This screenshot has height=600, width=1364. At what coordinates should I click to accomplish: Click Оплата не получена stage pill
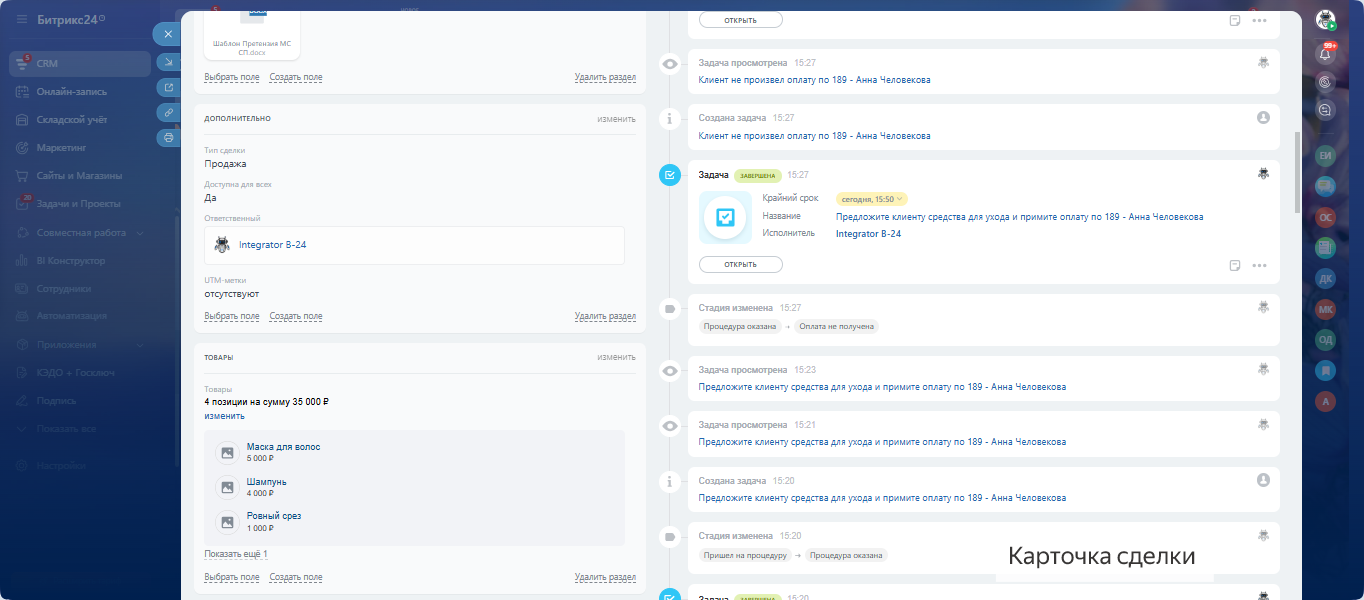click(x=837, y=326)
